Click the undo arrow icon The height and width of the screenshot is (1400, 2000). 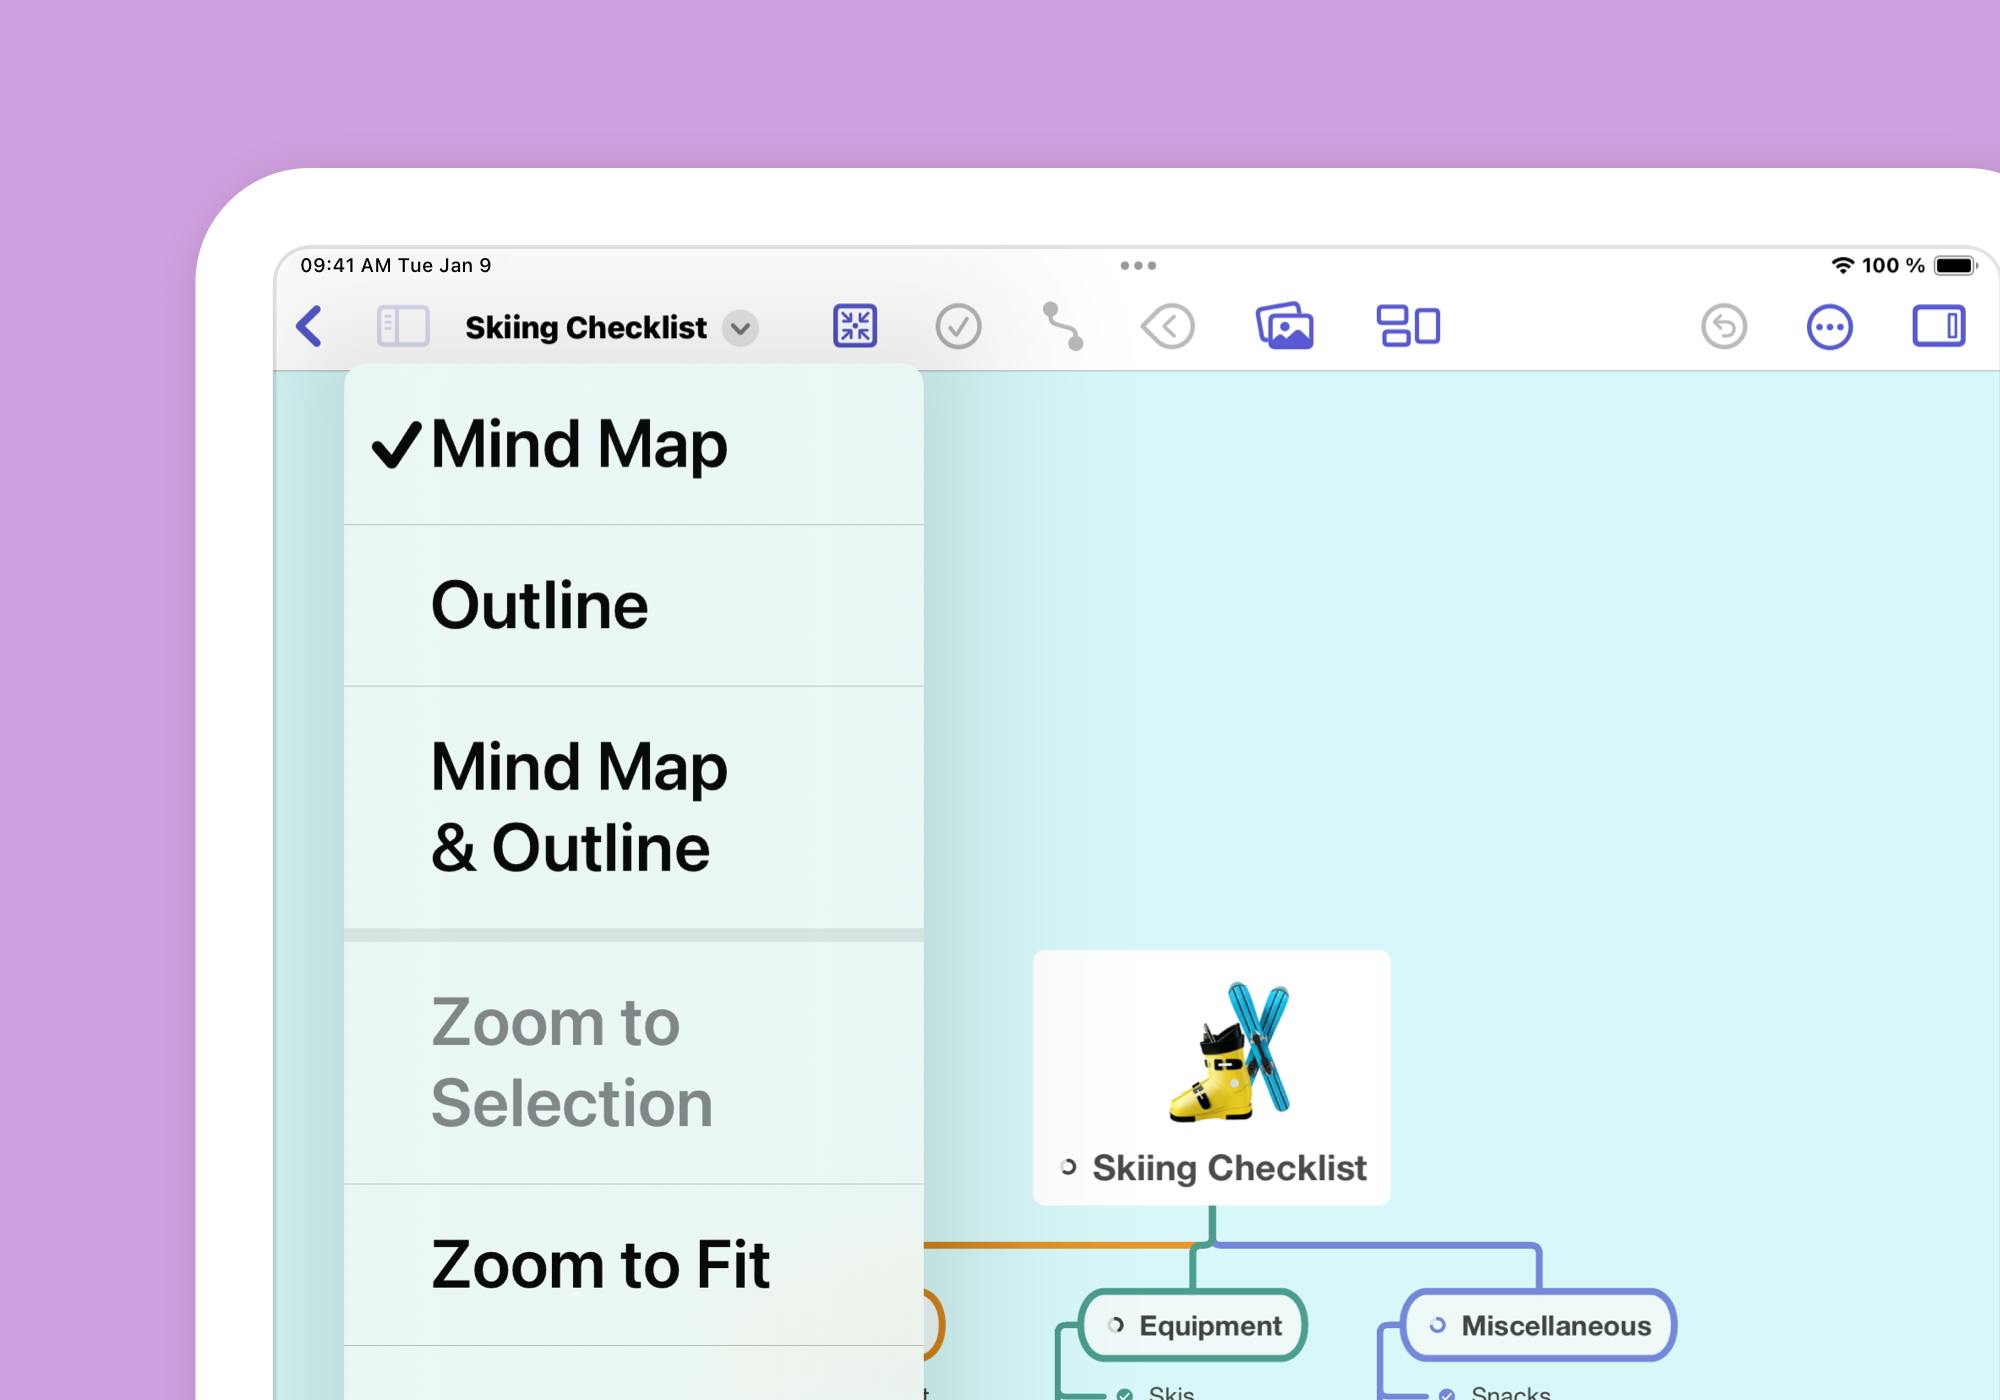(x=1724, y=326)
